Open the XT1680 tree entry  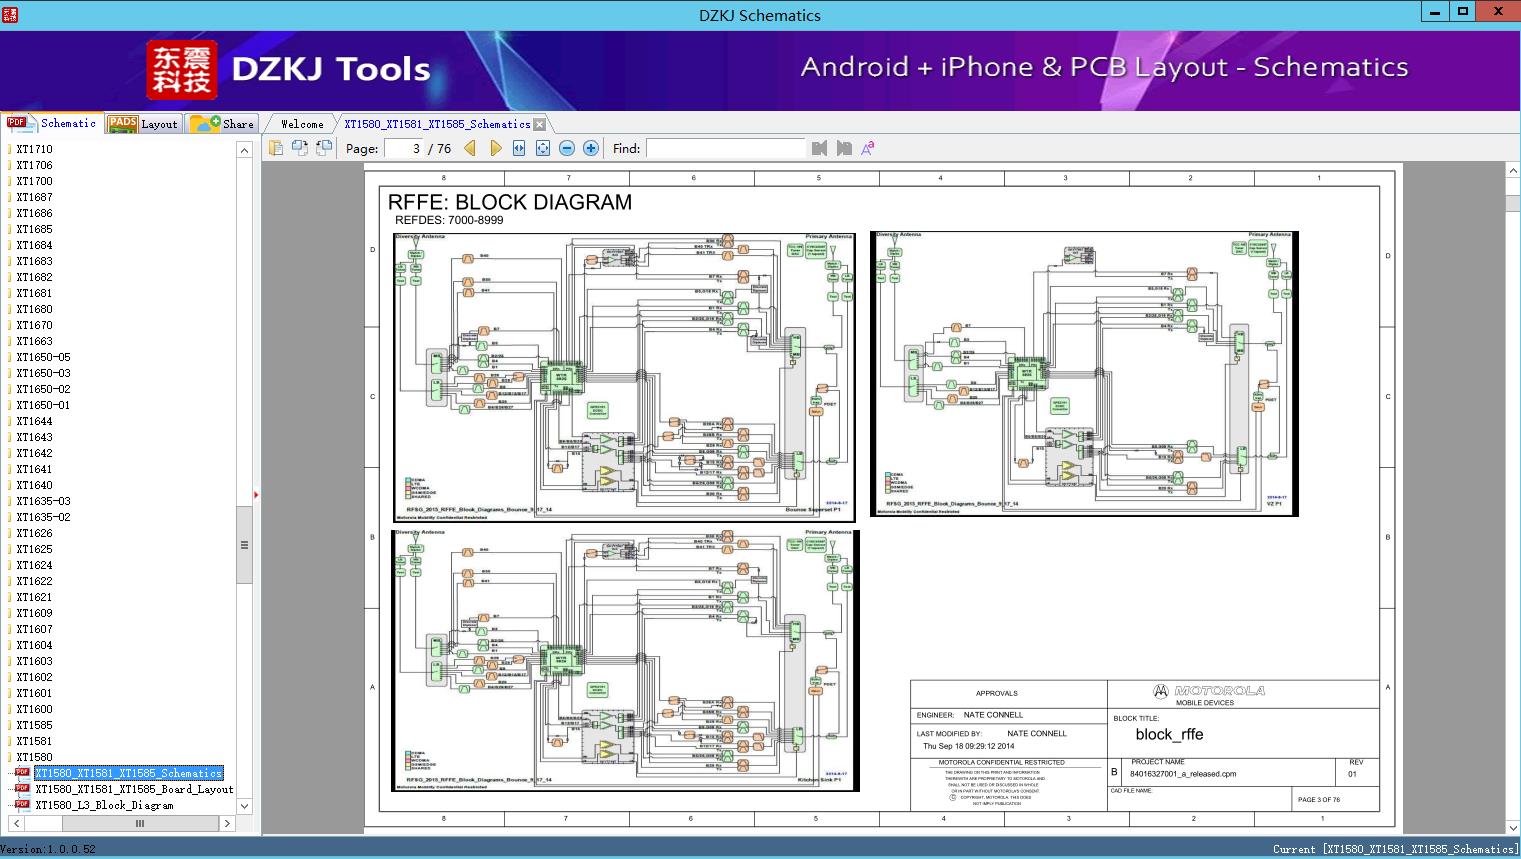click(34, 309)
